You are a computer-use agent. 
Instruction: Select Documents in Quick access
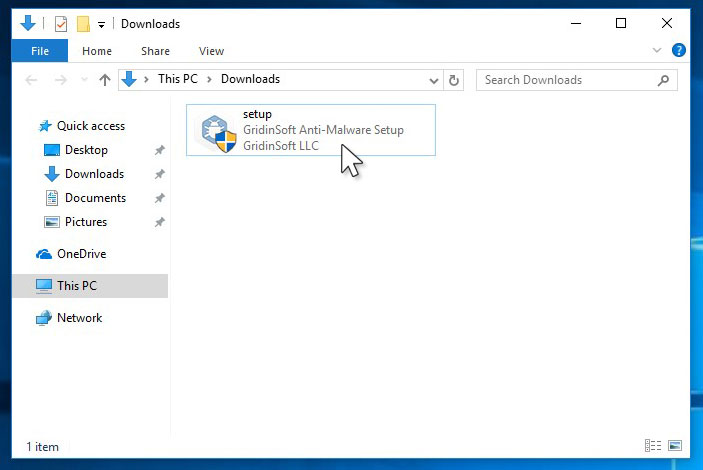point(95,198)
